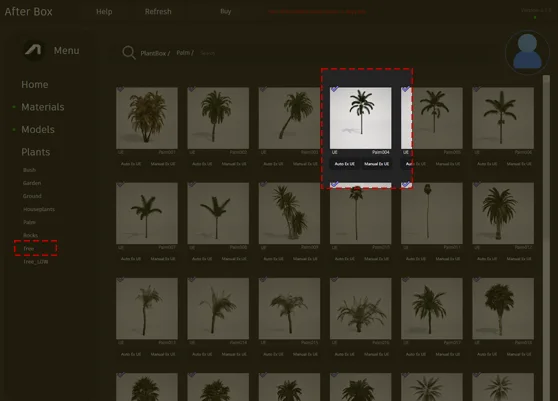
Task: Toggle the checkmark on Palm004 thumbnail
Action: pos(334,89)
